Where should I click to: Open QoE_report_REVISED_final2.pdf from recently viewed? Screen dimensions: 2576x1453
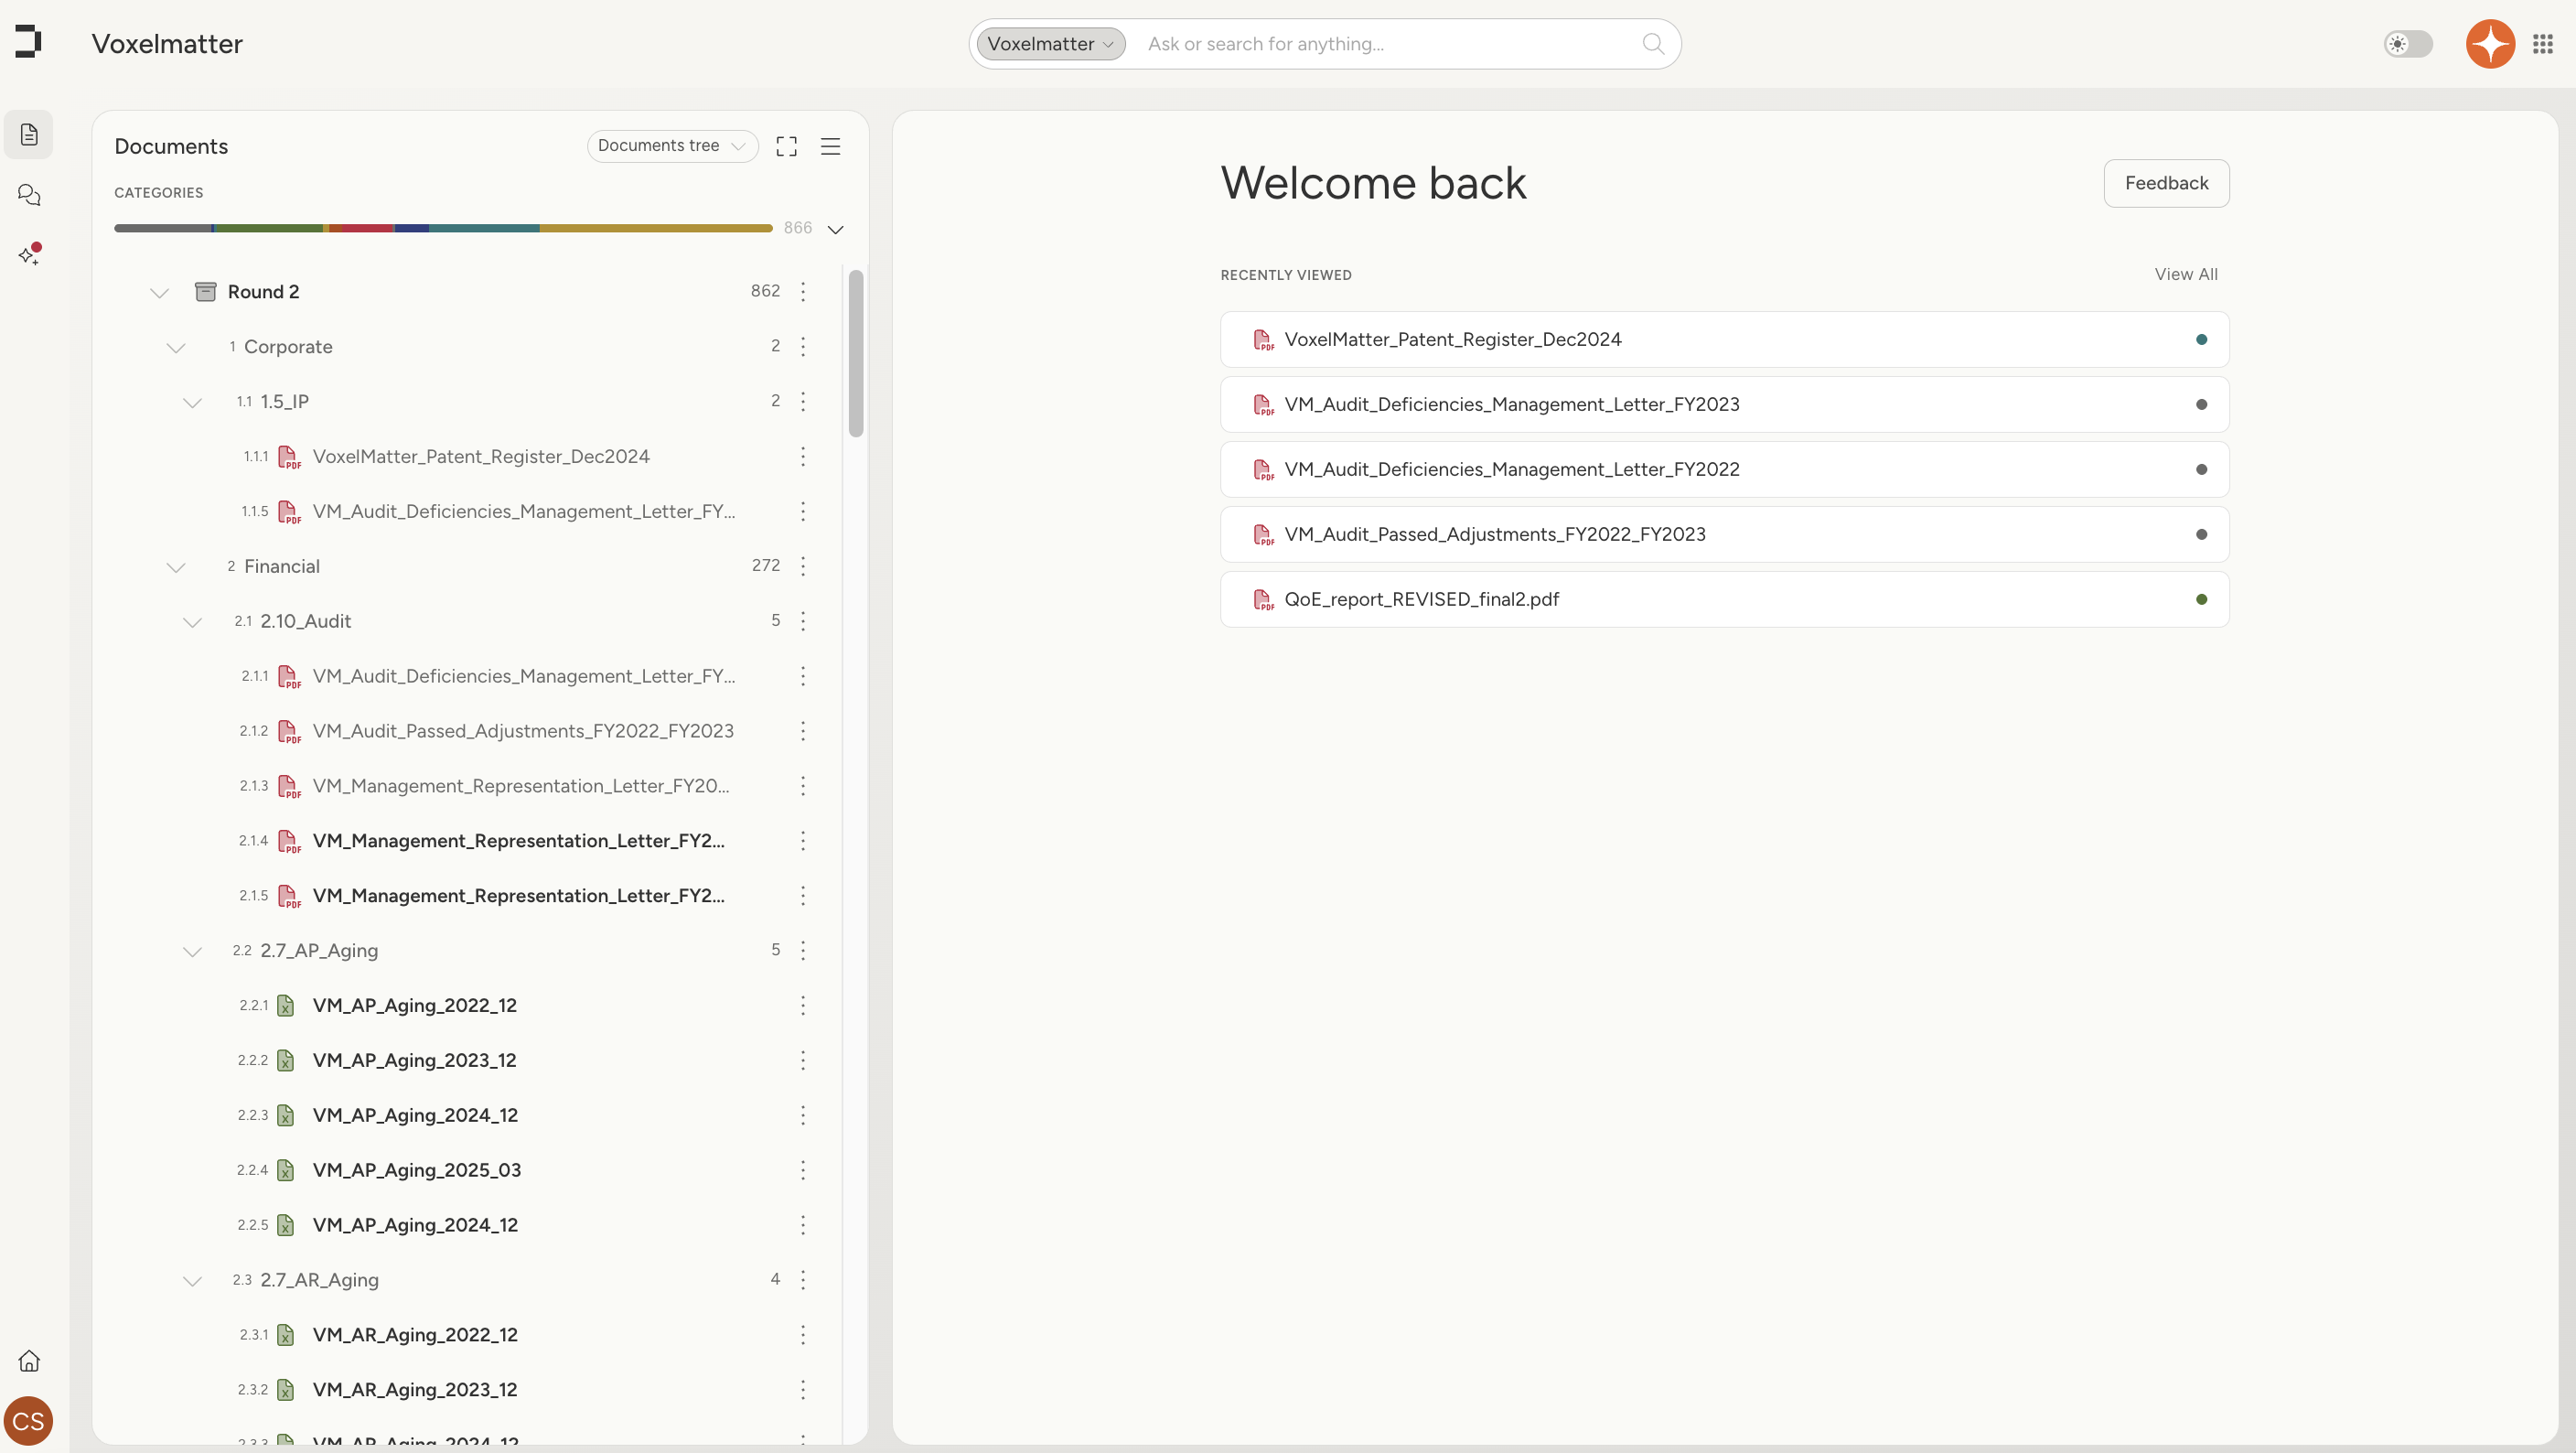coord(1724,599)
